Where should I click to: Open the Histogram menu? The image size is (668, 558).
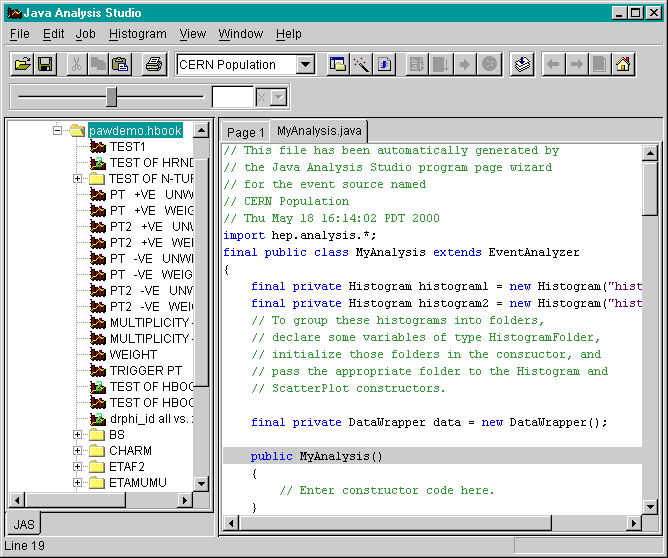(137, 34)
